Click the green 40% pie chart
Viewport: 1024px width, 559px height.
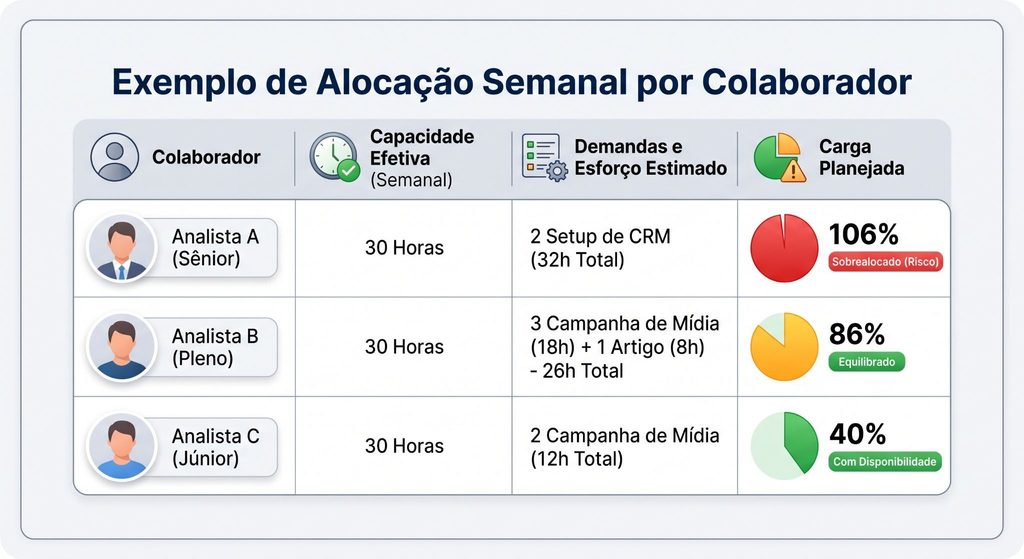click(784, 446)
